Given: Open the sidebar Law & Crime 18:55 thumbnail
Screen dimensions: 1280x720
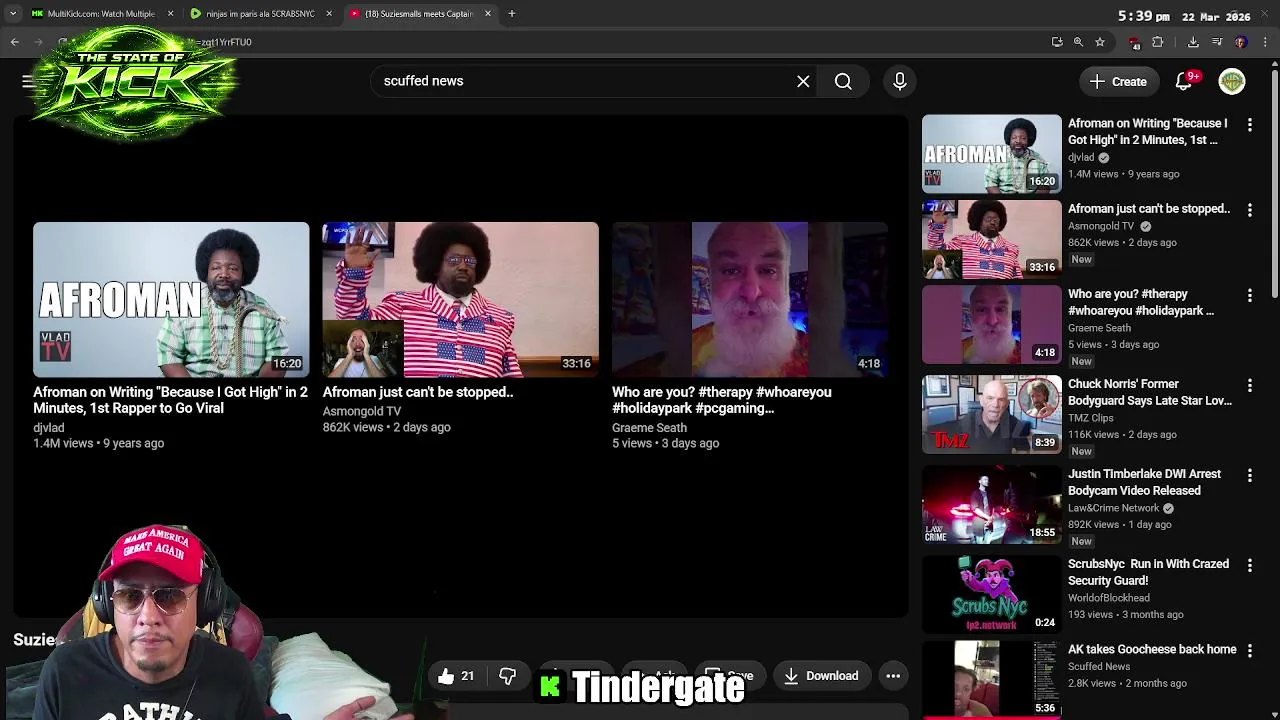Looking at the screenshot, I should [991, 504].
